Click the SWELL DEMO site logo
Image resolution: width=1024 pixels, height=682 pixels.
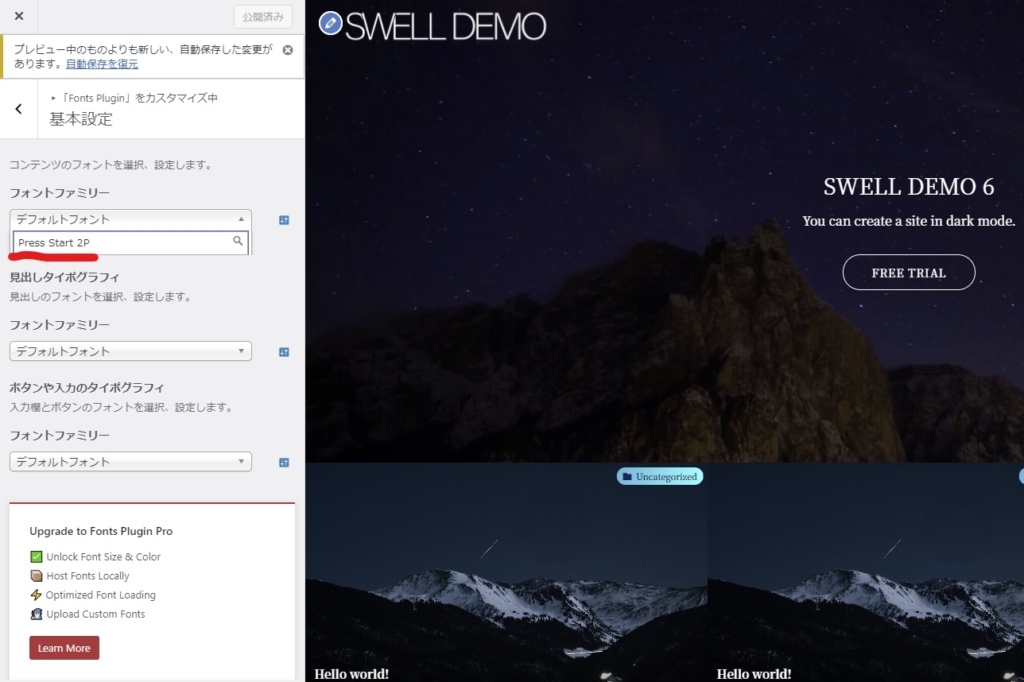(445, 26)
